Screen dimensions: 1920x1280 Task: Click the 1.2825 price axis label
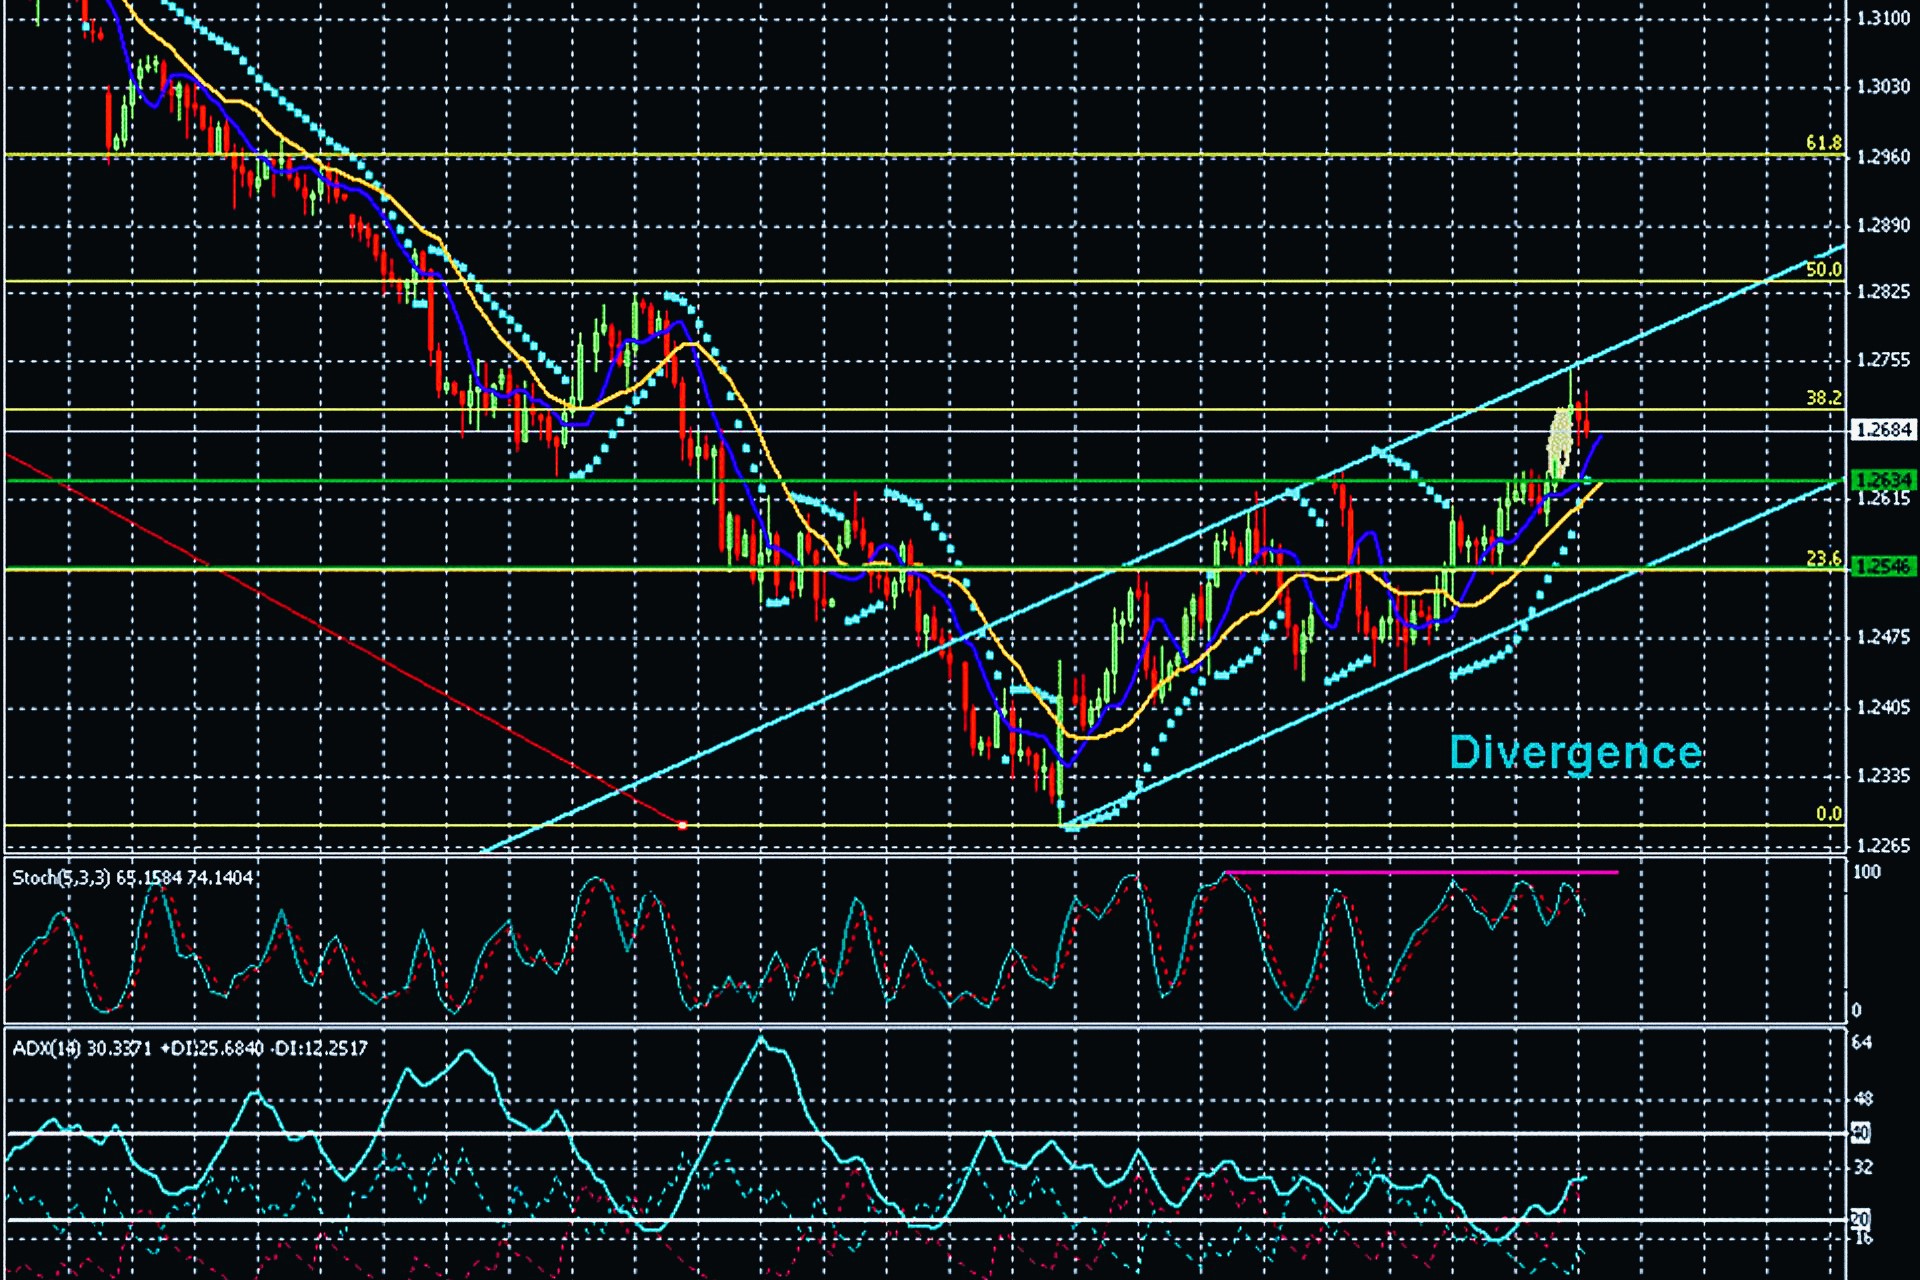(1883, 292)
